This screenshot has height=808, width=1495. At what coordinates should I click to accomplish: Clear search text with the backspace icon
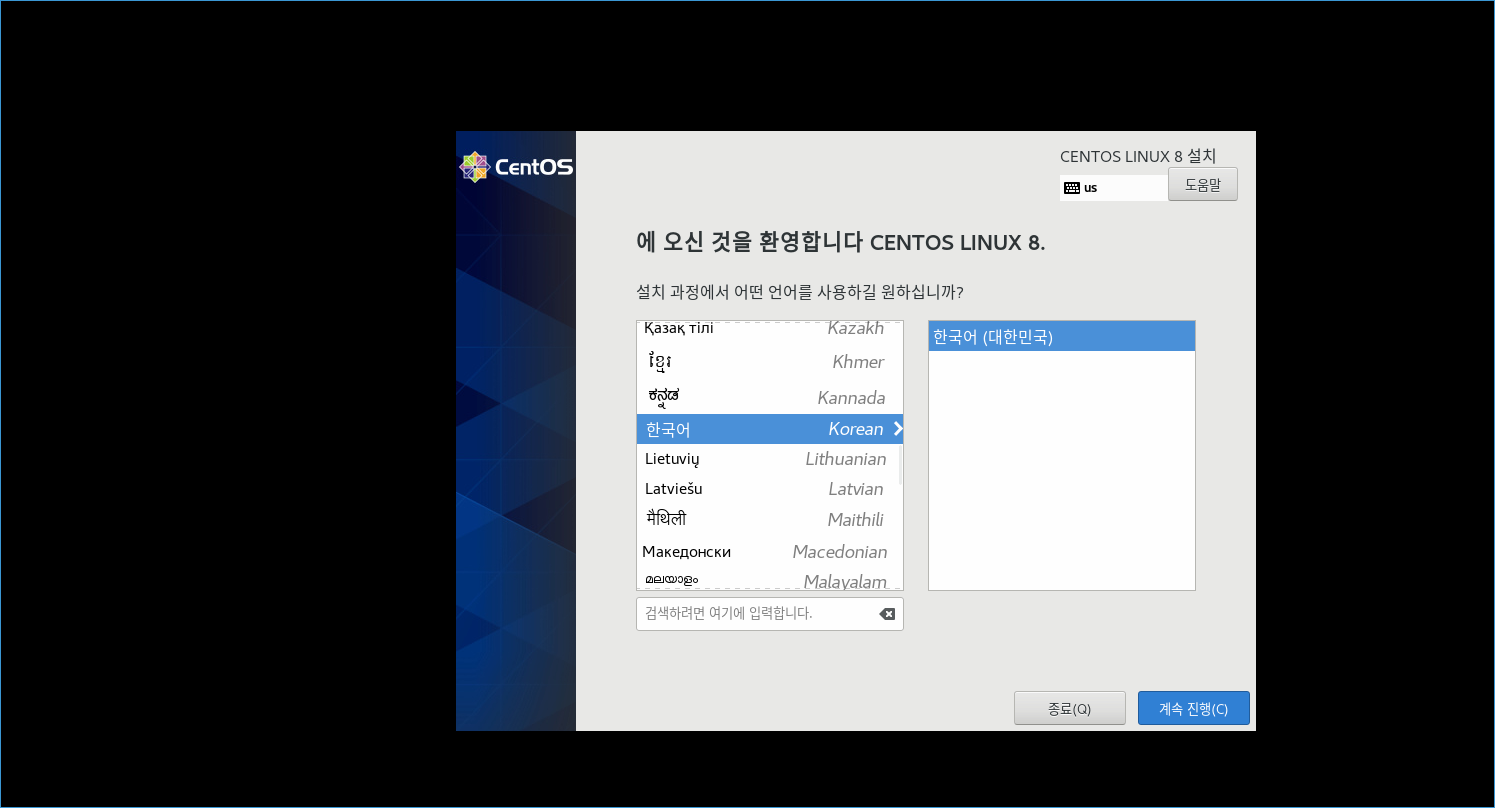click(887, 614)
